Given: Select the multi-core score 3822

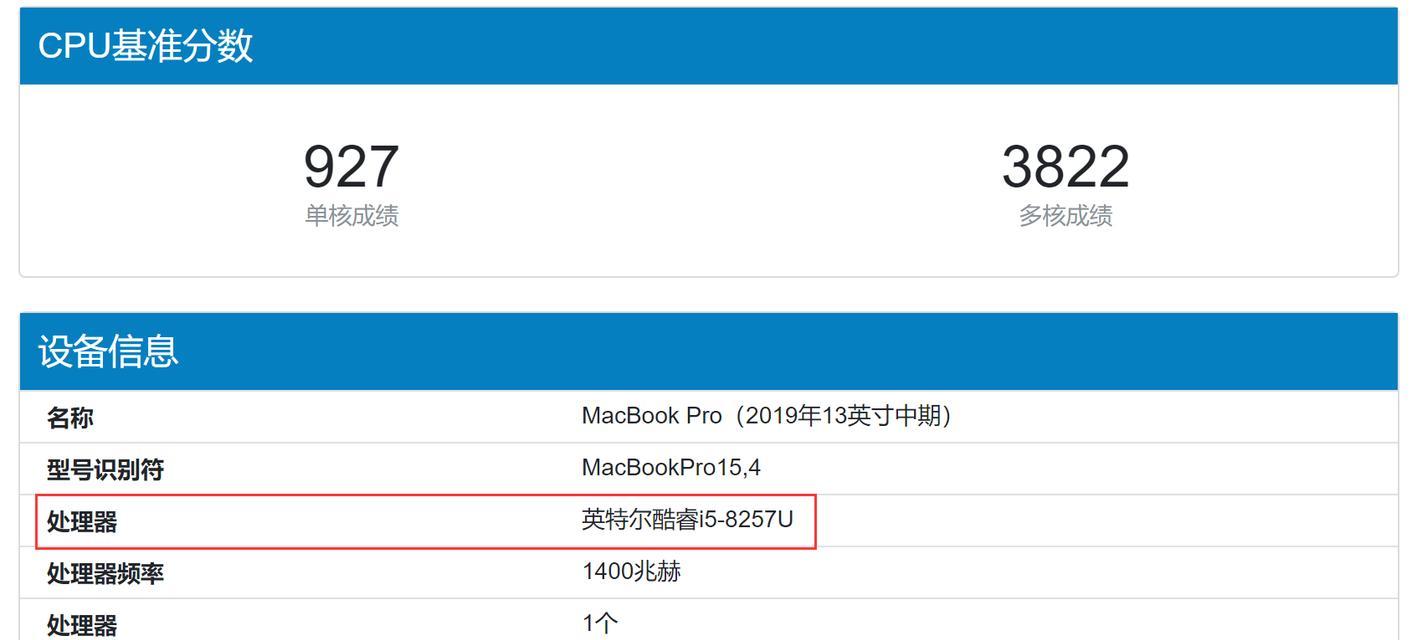Looking at the screenshot, I should tap(1065, 166).
